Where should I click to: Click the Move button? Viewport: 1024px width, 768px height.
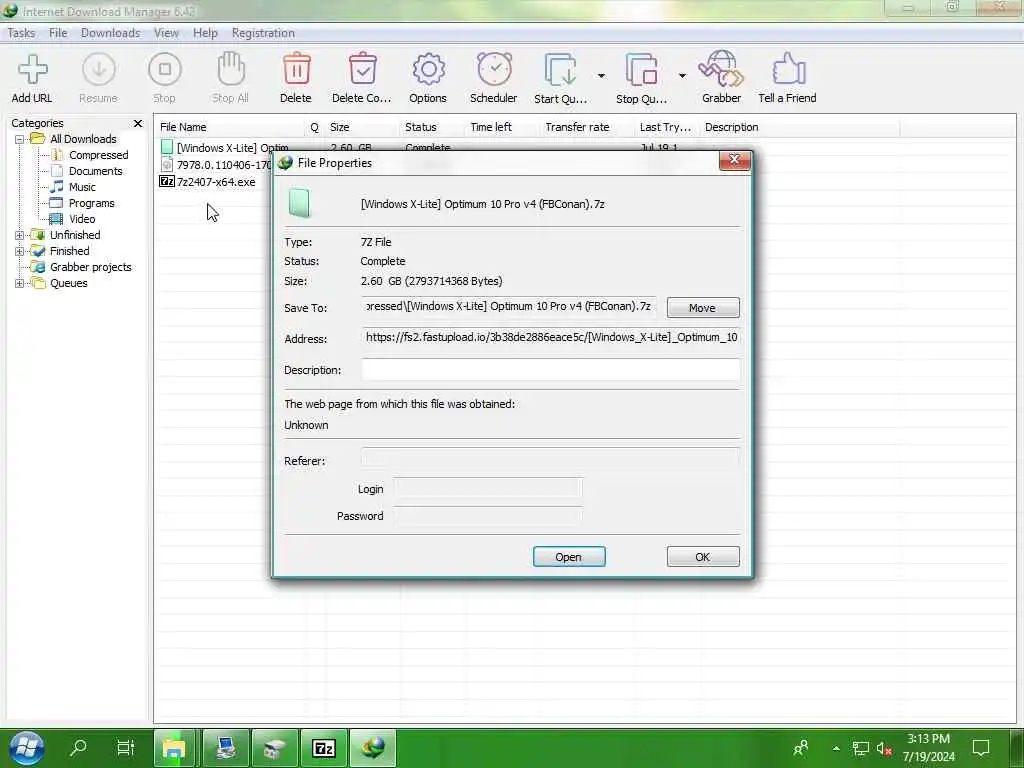tap(703, 308)
